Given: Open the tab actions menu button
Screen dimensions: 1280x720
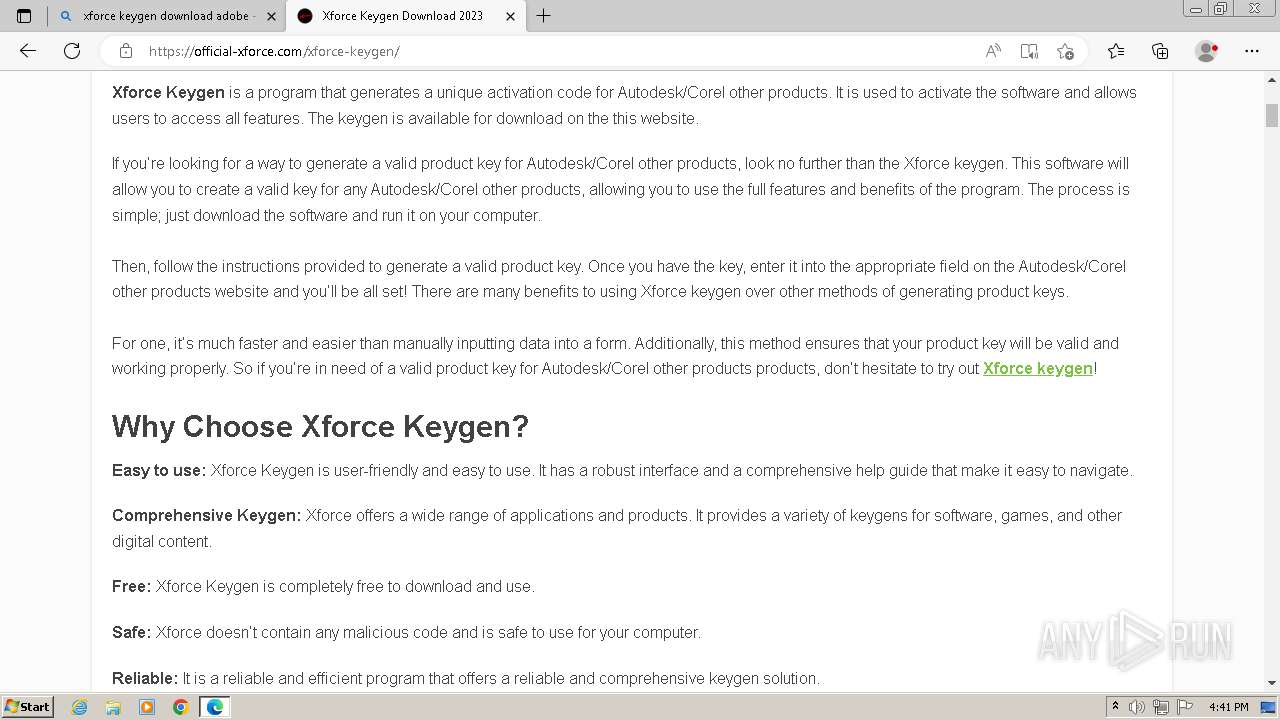Looking at the screenshot, I should pos(24,16).
